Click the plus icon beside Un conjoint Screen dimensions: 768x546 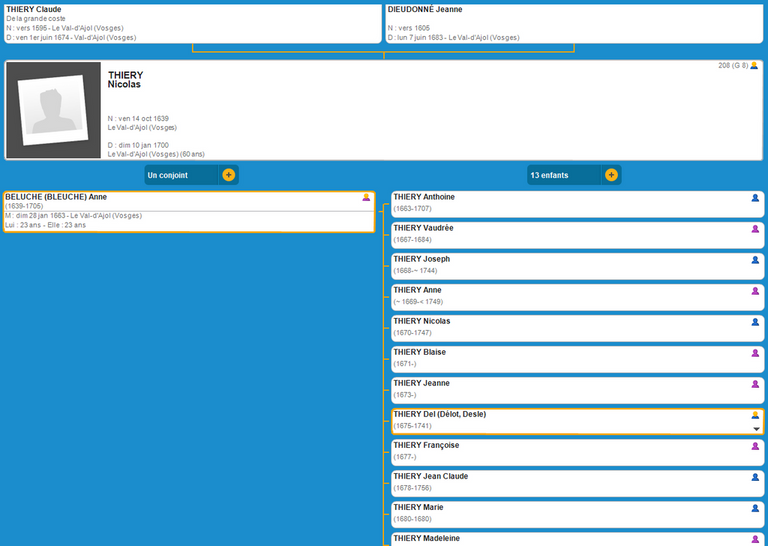coord(228,175)
